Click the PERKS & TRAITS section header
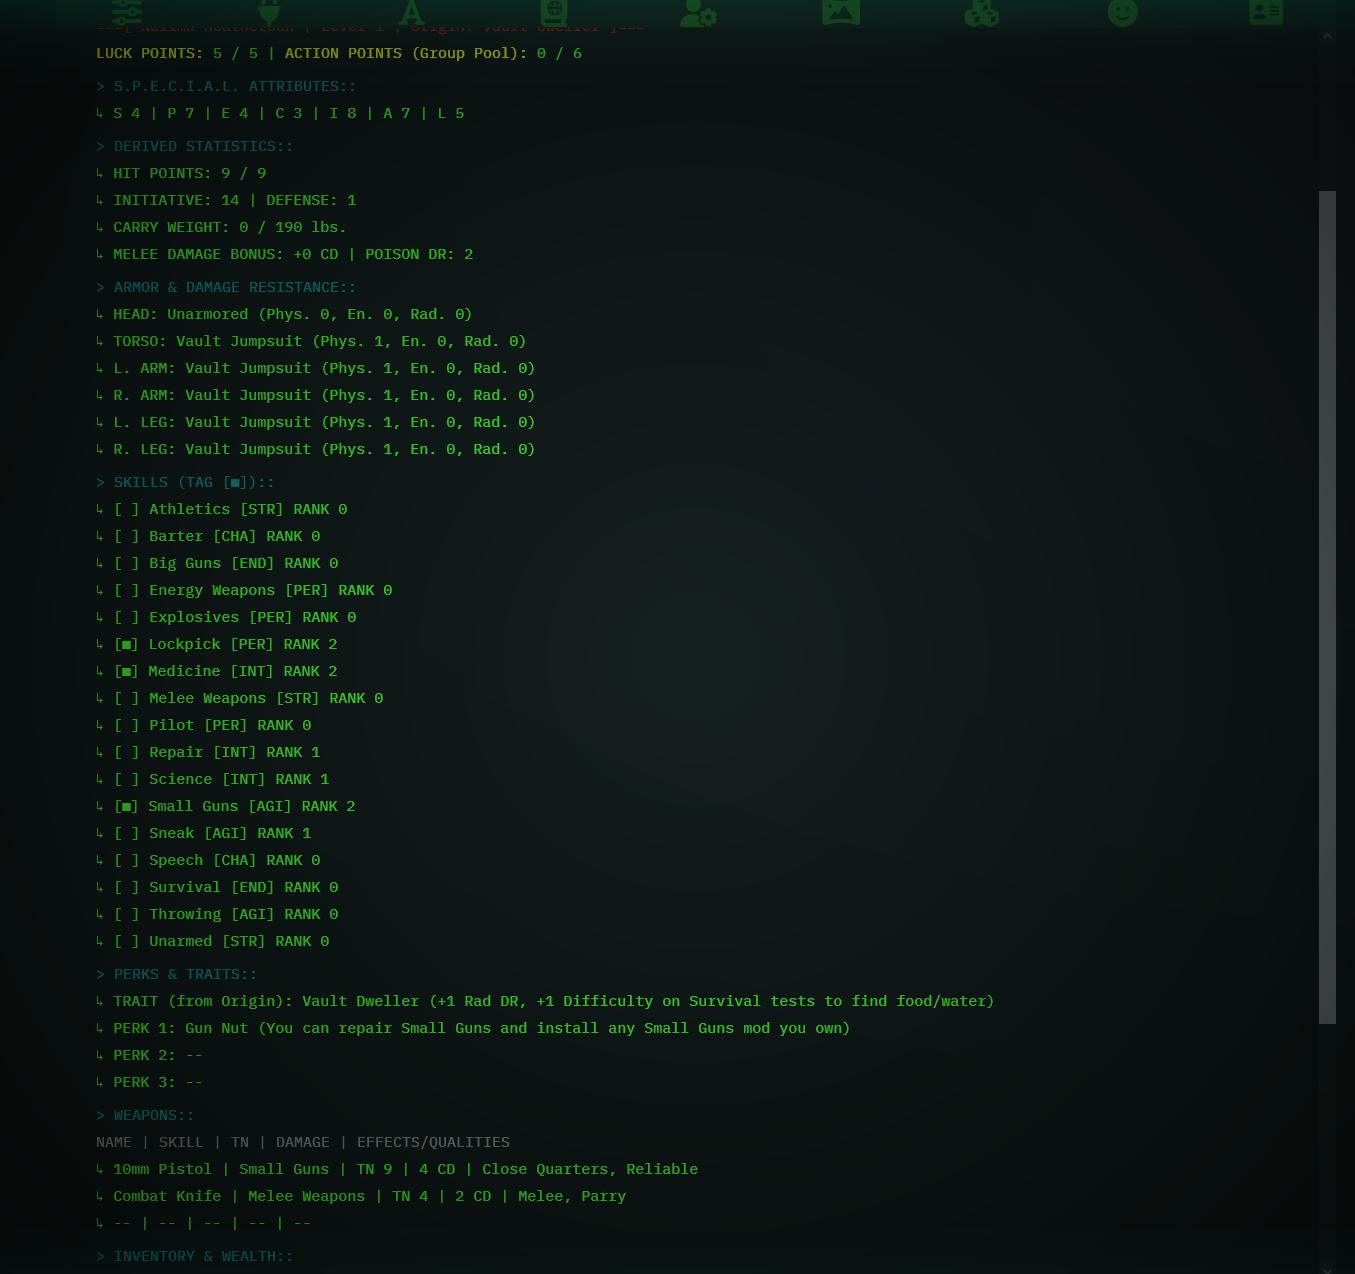 click(177, 974)
